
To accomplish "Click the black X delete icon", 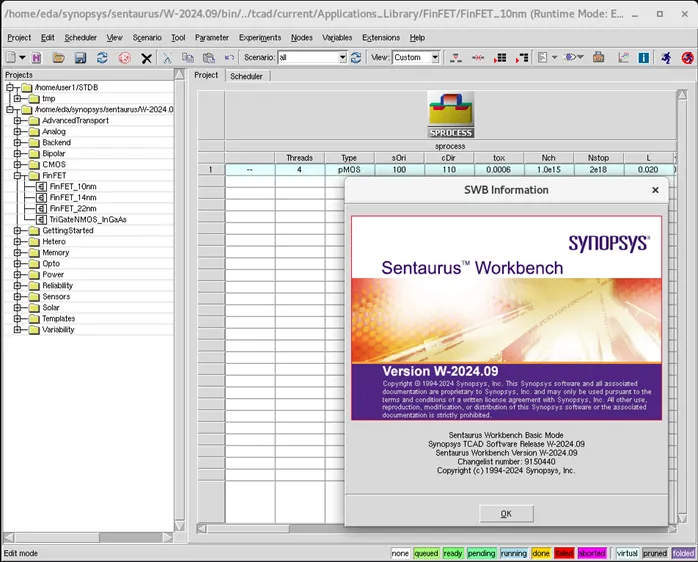I will click(x=146, y=58).
